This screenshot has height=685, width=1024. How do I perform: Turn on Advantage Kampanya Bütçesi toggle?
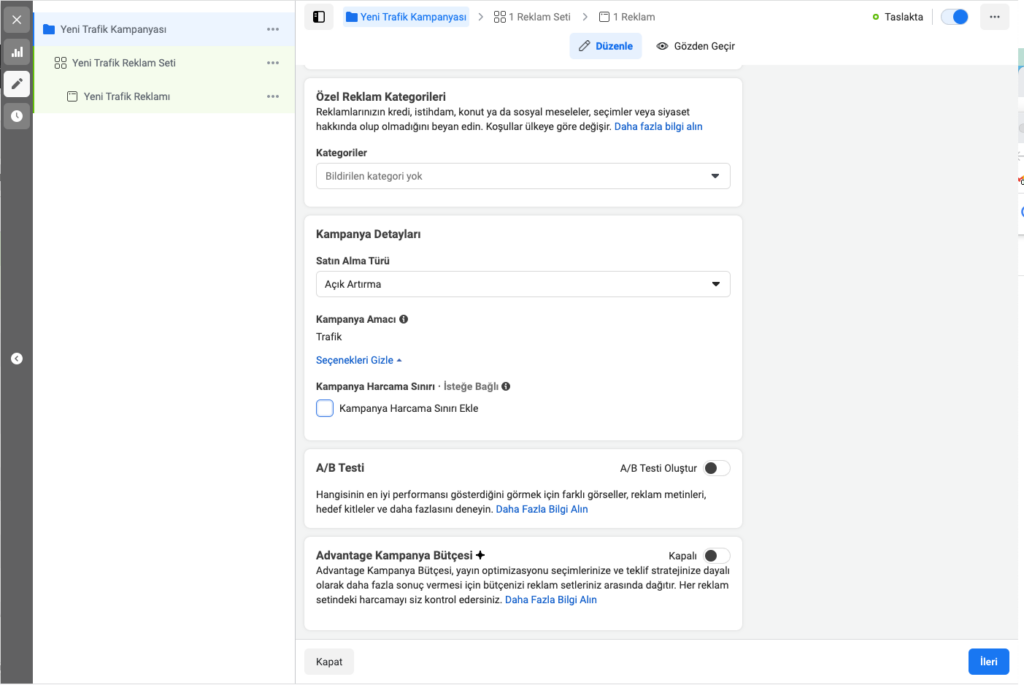pos(716,556)
